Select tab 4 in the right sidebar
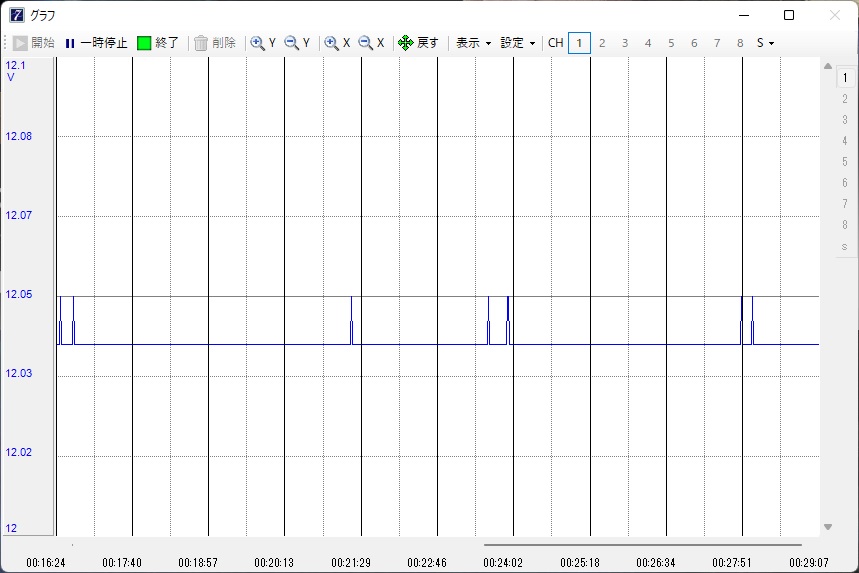 [x=845, y=141]
